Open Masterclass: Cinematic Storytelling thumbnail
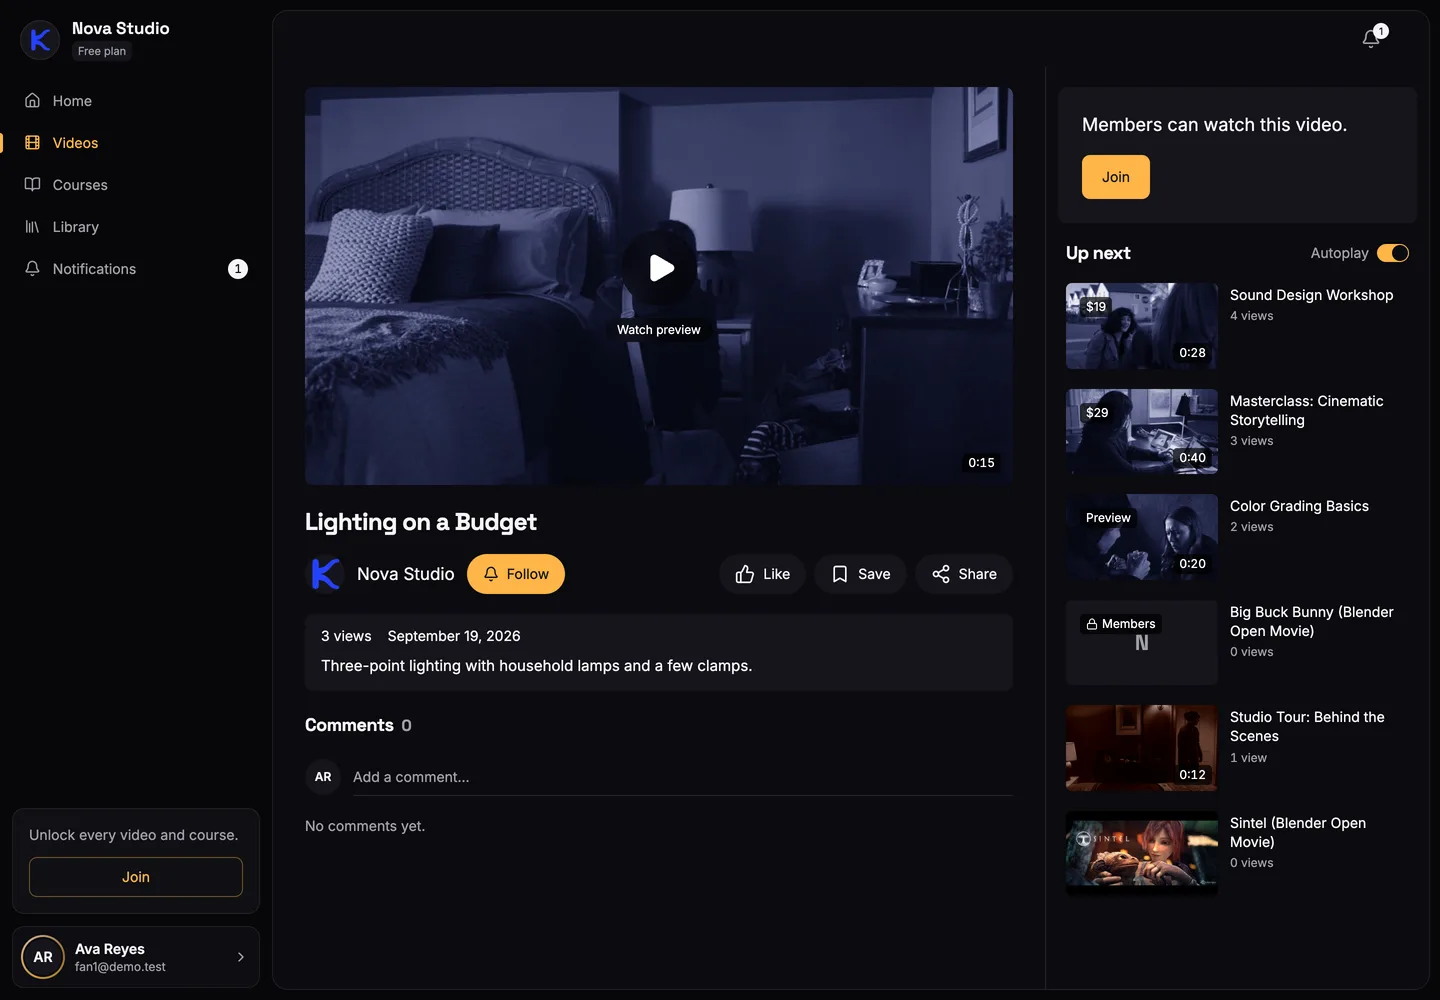Screen dimensions: 1440x1000 pyautogui.click(x=1142, y=432)
